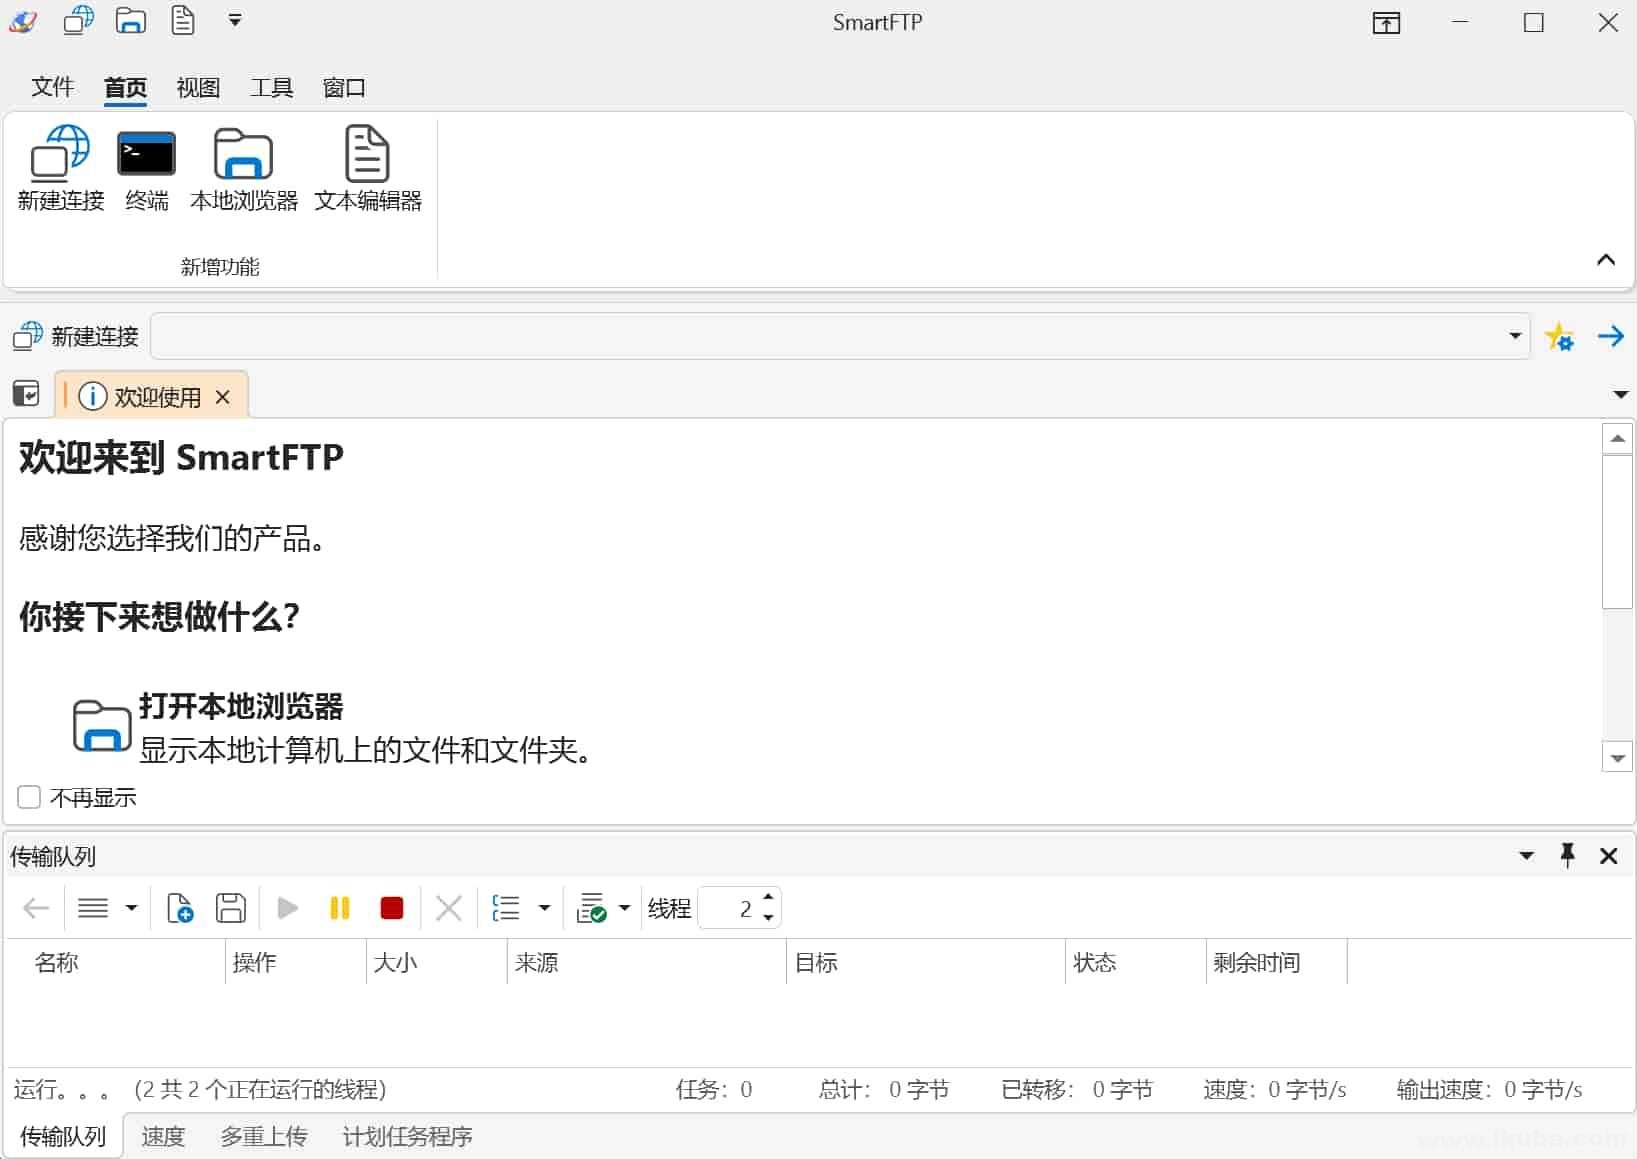
Task: Switch to the 首页 ribbon tab
Action: [125, 88]
